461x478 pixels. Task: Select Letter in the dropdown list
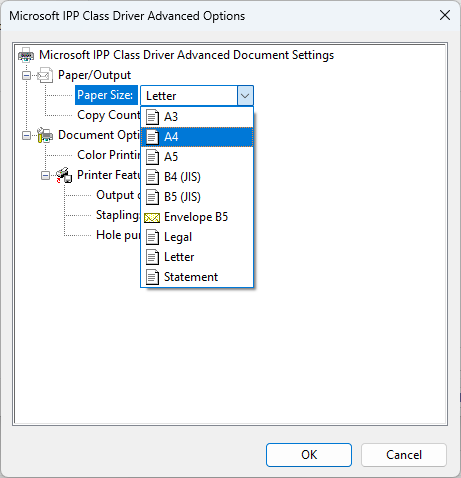197,257
